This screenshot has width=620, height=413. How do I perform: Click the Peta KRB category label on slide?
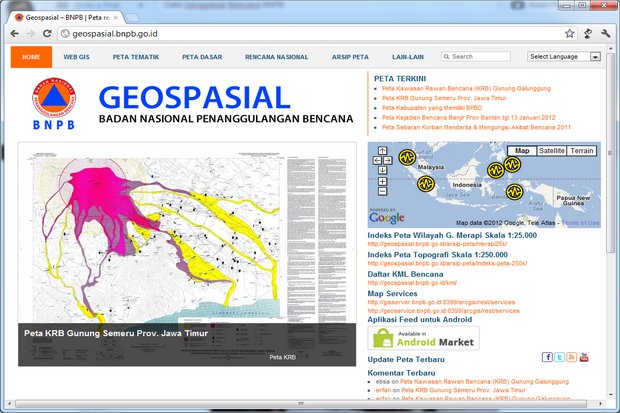(283, 357)
